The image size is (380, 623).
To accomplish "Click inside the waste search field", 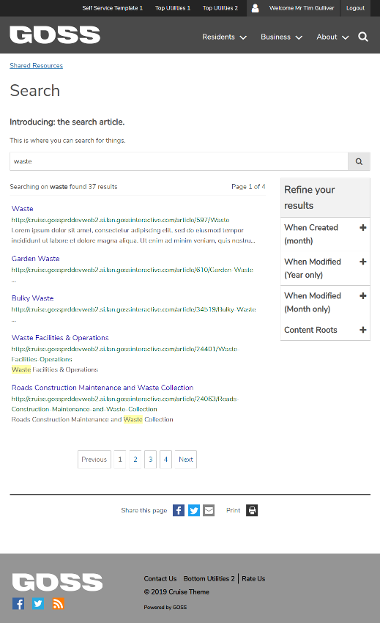I will [179, 161].
